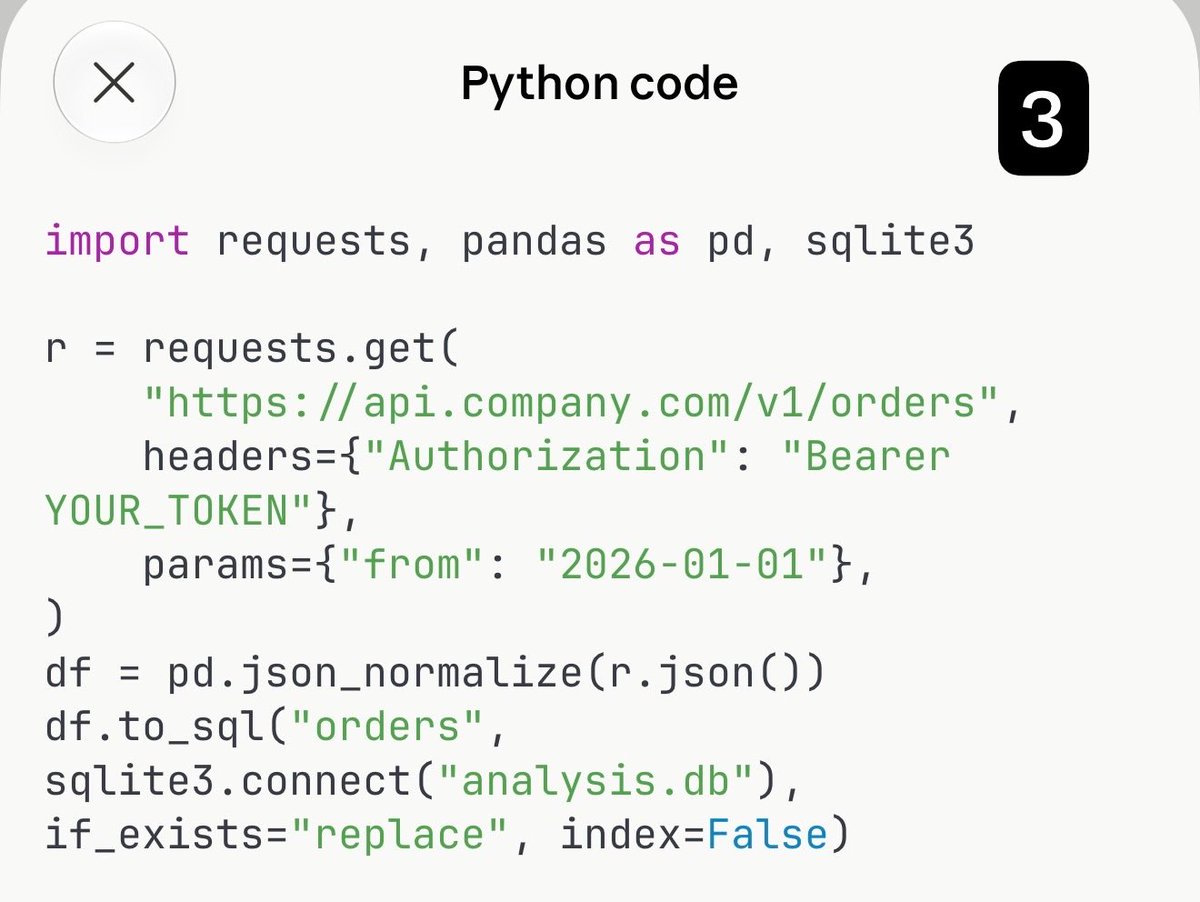Click the "Authorization" header key
This screenshot has height=902, width=1200.
click(x=546, y=457)
